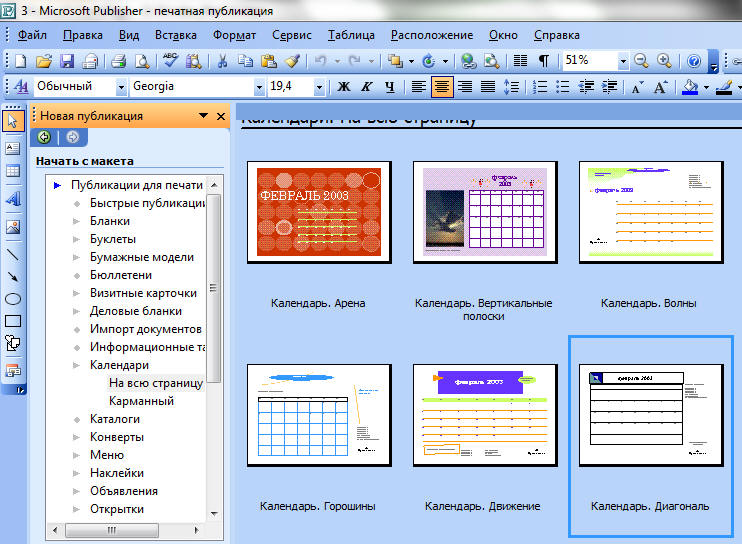
Task: Select the WordArt tool in left toolbar
Action: 13,199
